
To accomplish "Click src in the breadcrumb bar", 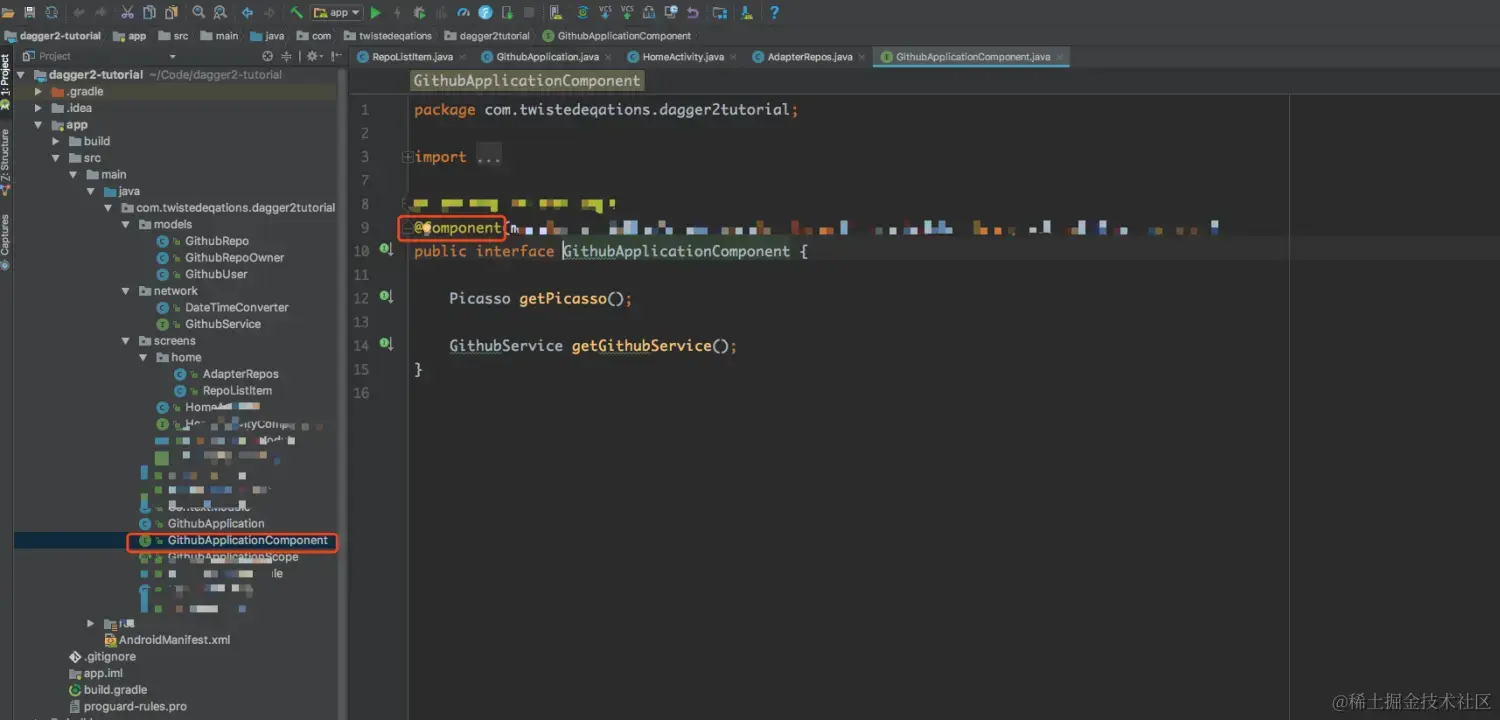I will click(172, 36).
